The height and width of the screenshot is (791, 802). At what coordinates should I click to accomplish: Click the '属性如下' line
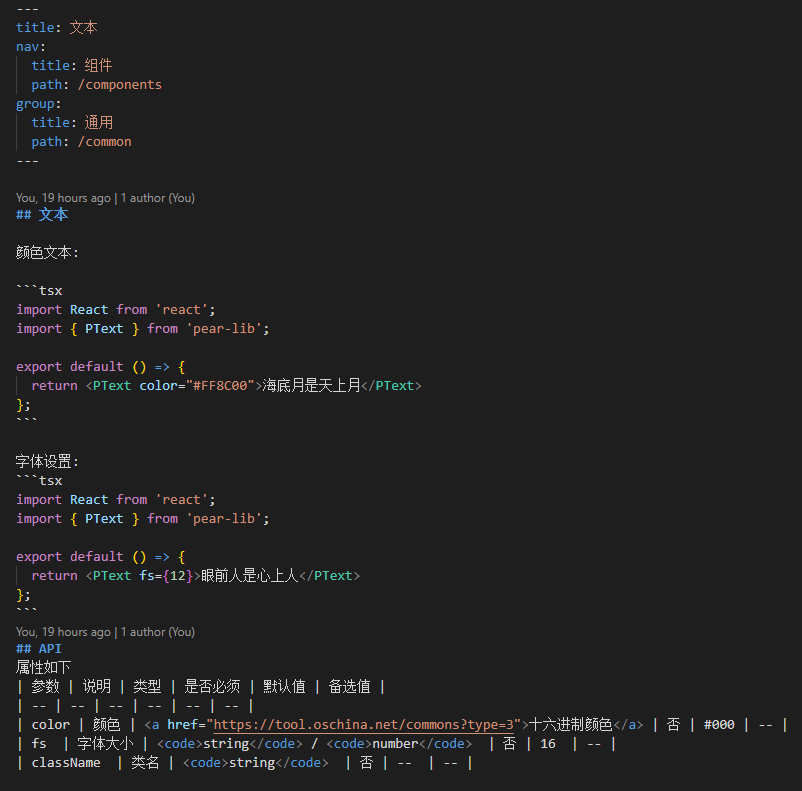[x=43, y=668]
